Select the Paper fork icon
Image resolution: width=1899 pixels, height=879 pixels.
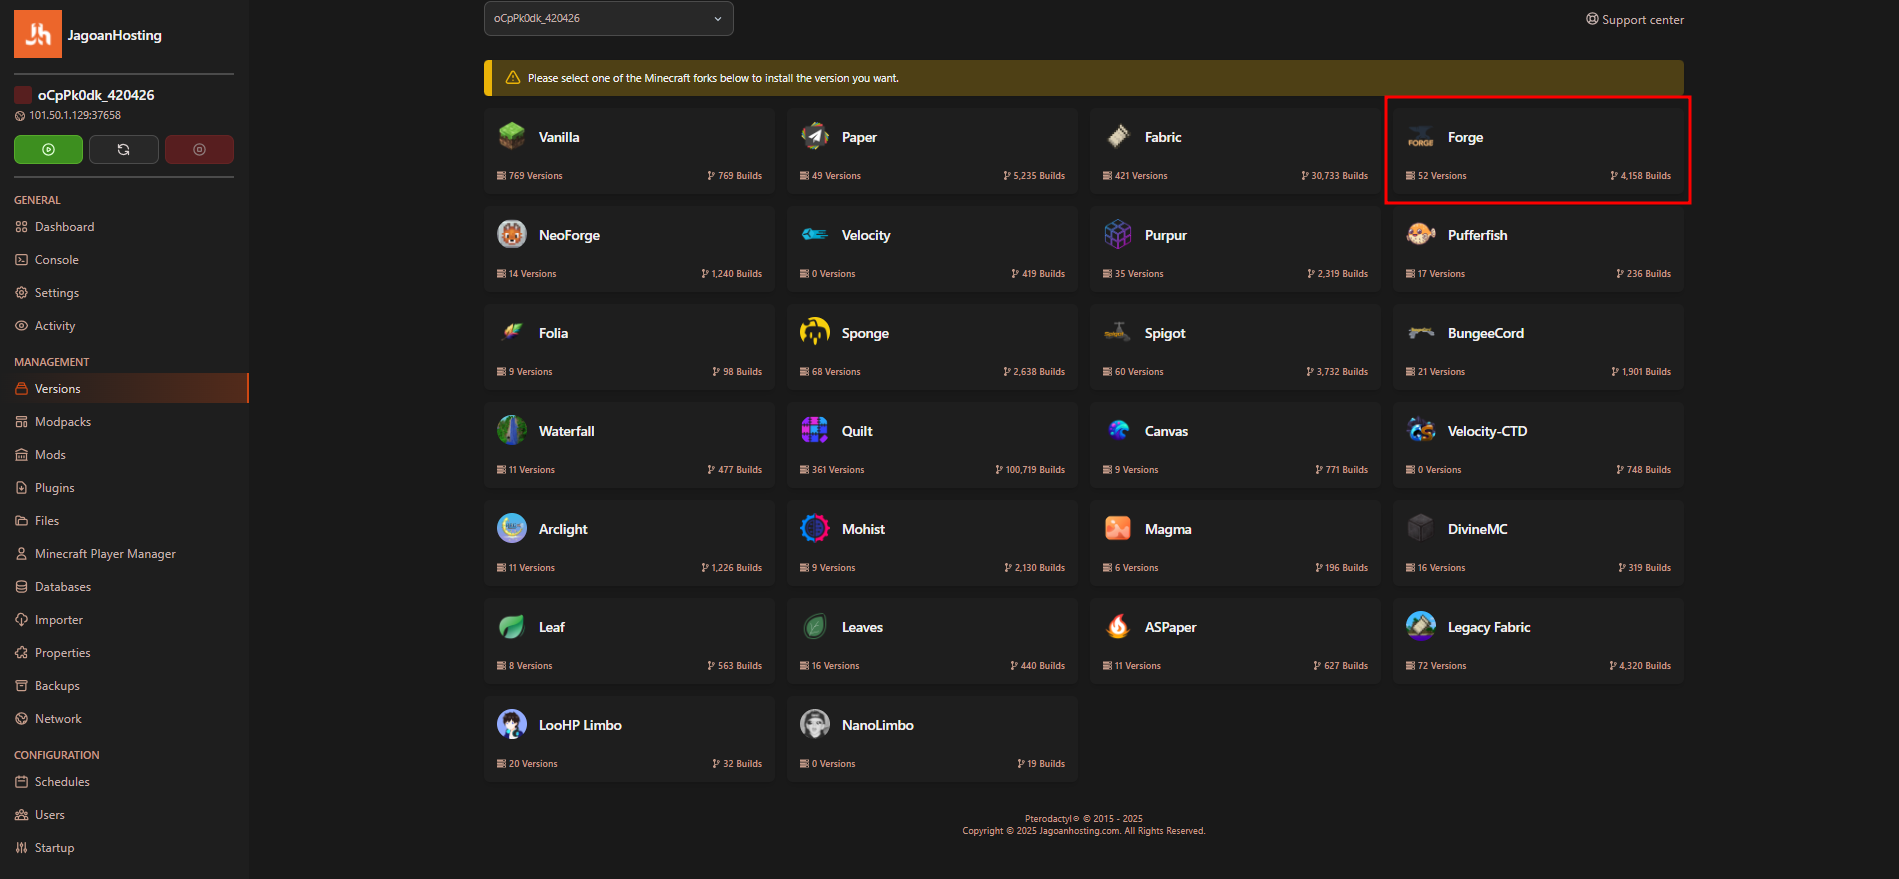pyautogui.click(x=815, y=136)
